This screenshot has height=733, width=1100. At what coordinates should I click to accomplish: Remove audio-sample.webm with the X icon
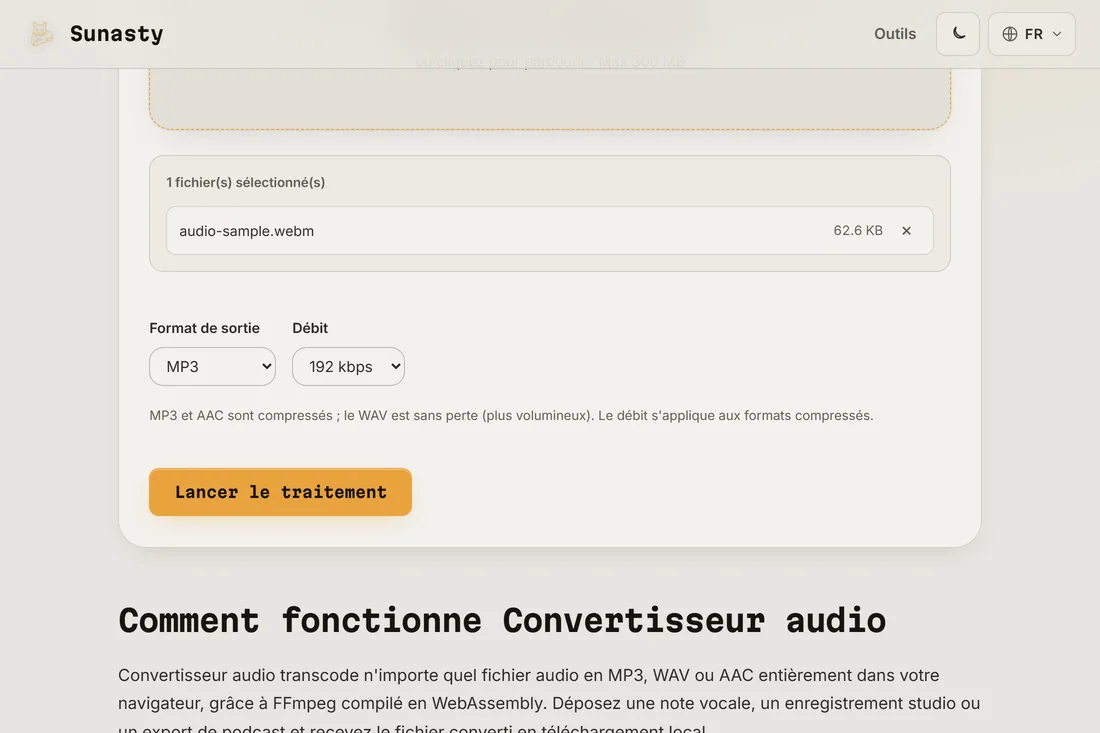point(906,231)
